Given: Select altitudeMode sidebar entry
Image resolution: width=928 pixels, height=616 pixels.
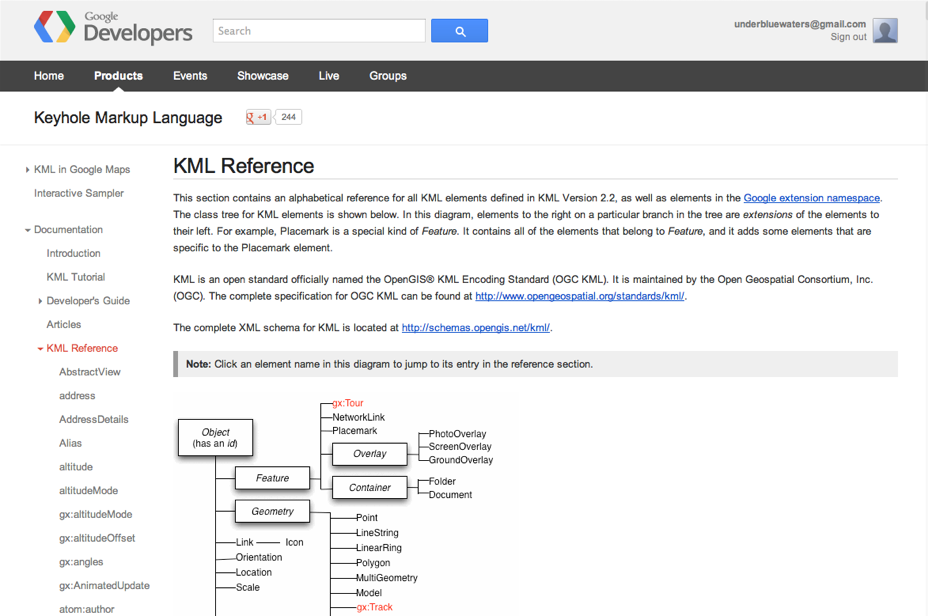Looking at the screenshot, I should tap(88, 491).
